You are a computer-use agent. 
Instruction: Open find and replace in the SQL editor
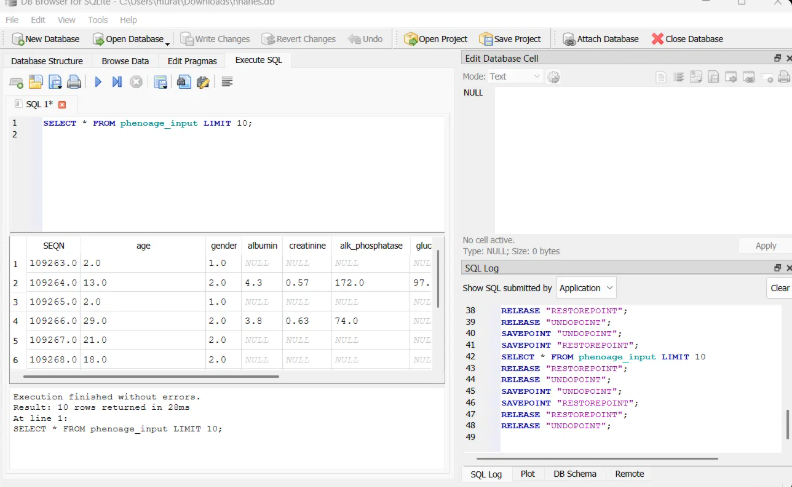point(203,82)
